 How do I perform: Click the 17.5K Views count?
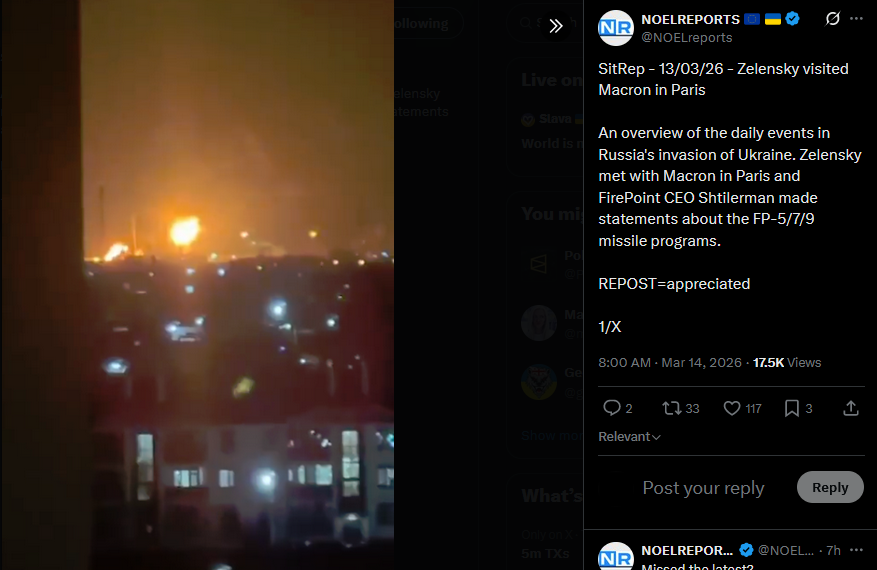point(787,362)
